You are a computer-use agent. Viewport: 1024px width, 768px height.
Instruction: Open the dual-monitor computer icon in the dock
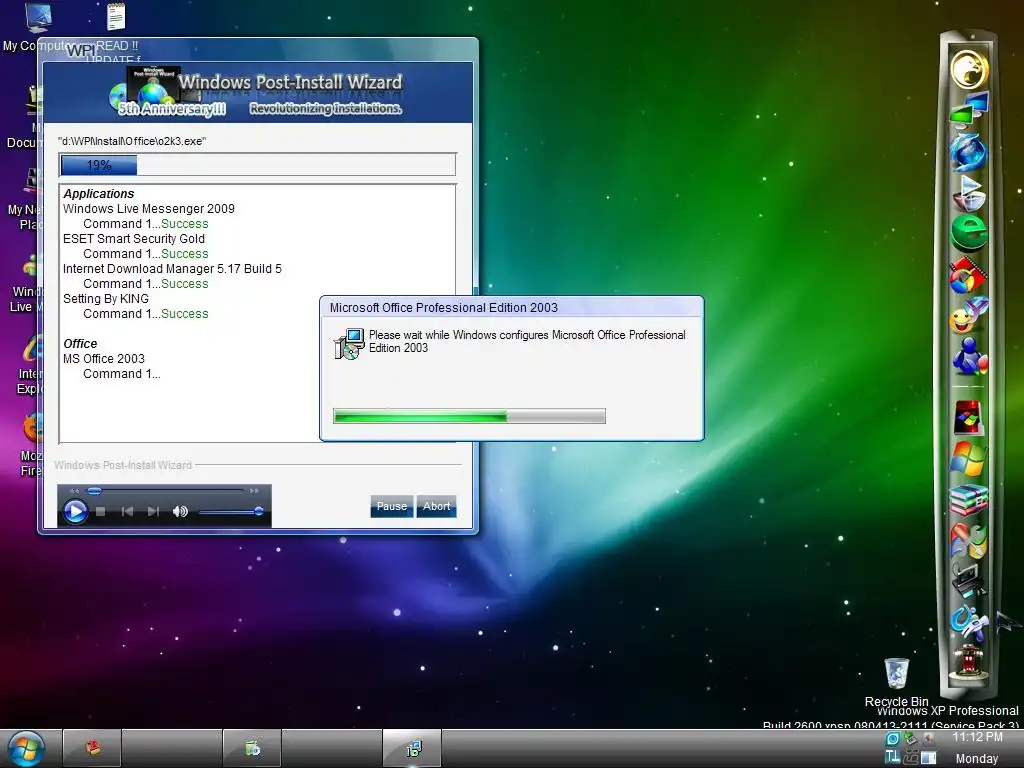tap(969, 109)
